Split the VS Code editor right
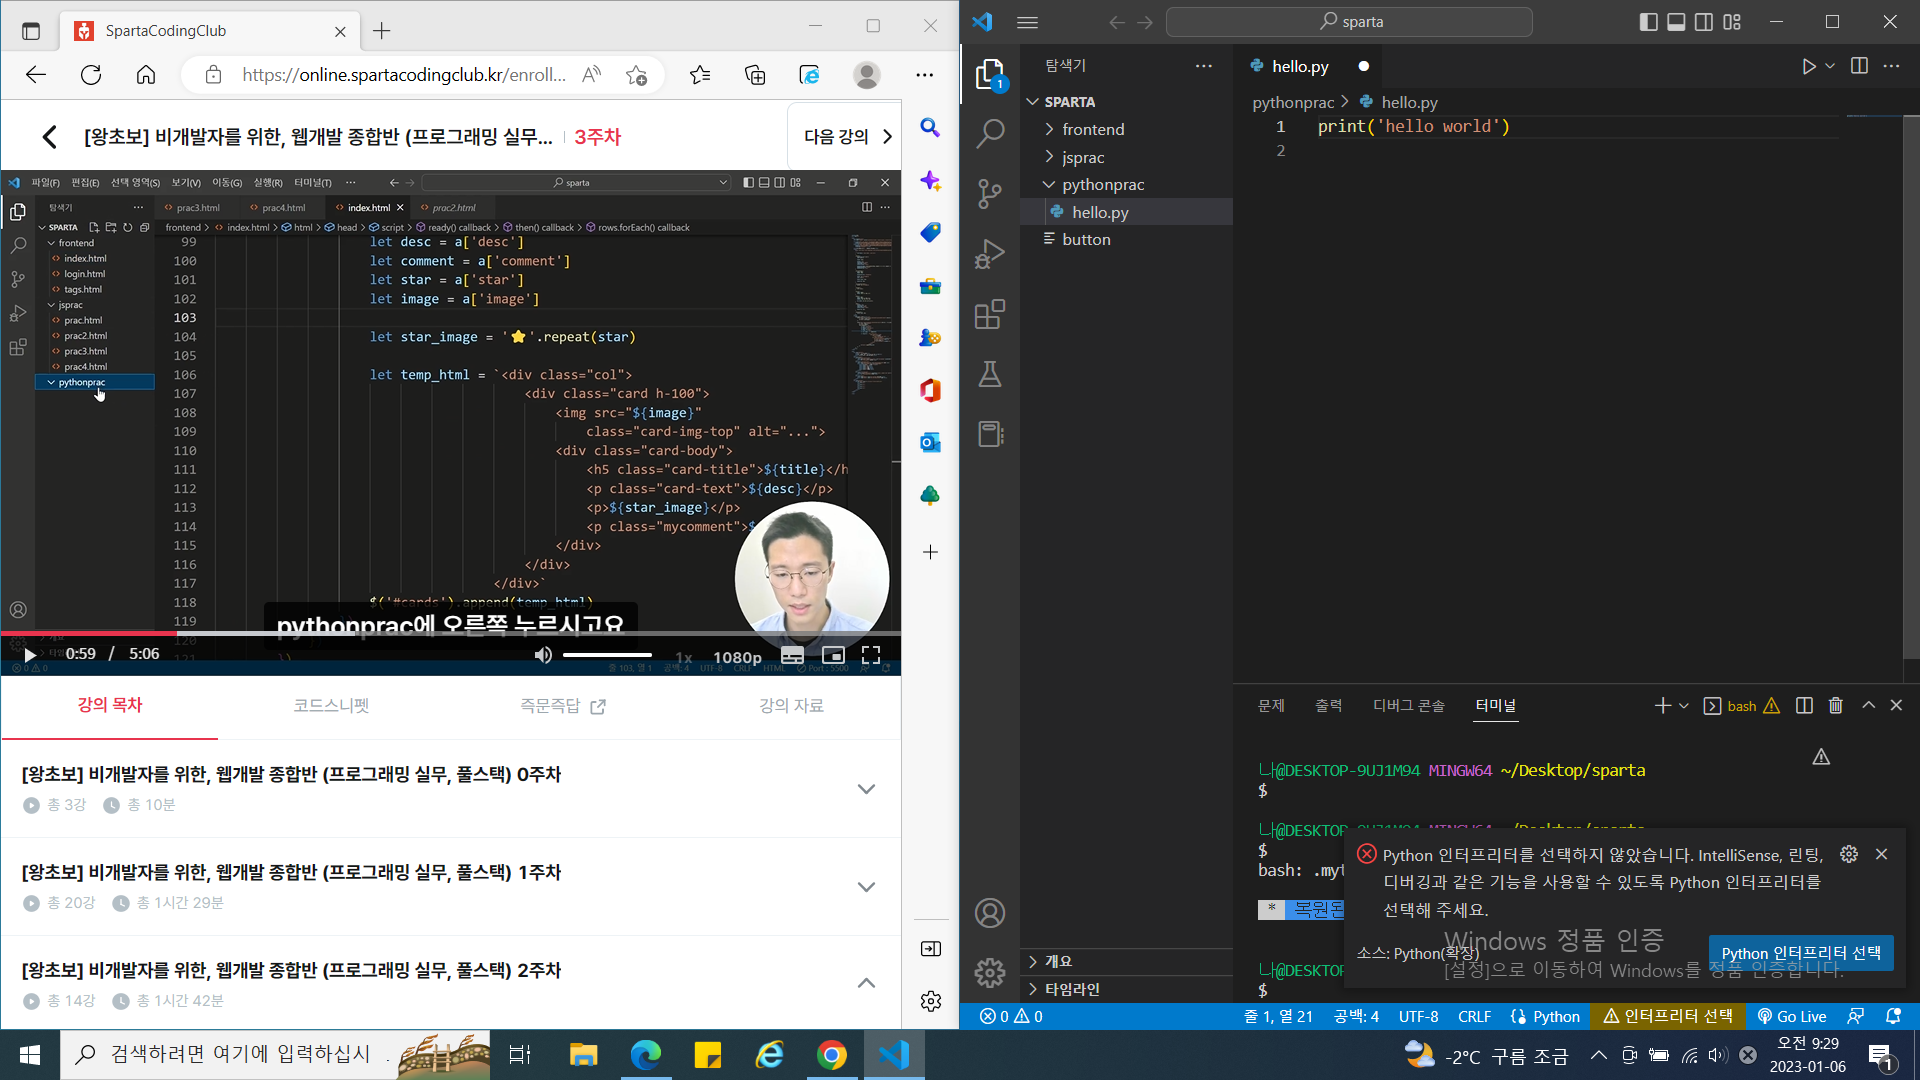Image resolution: width=1920 pixels, height=1080 pixels. [x=1859, y=66]
